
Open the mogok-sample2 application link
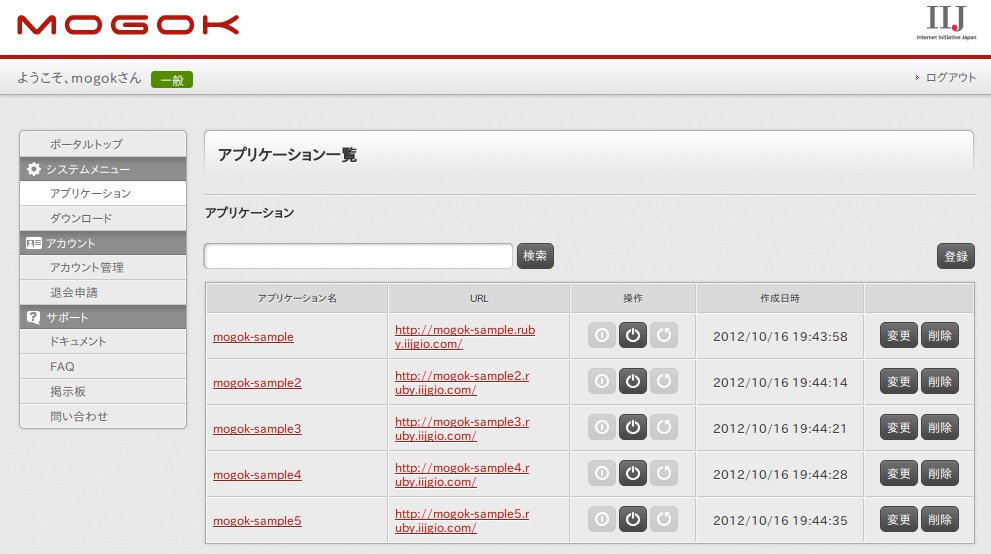coord(257,383)
